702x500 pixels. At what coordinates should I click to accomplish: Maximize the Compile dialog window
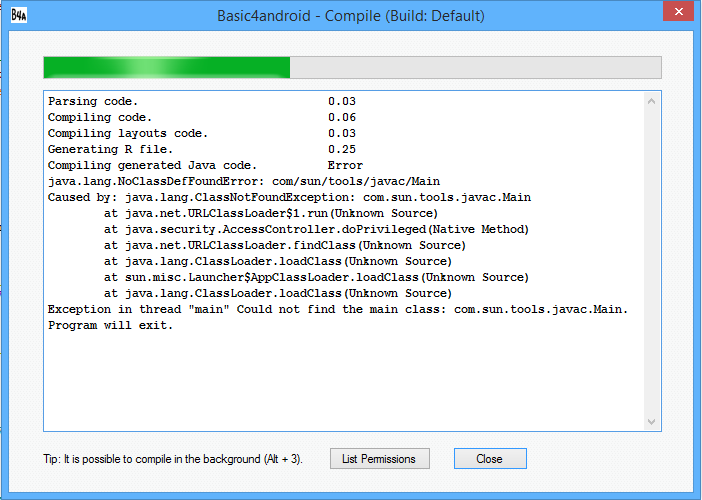(x=626, y=15)
